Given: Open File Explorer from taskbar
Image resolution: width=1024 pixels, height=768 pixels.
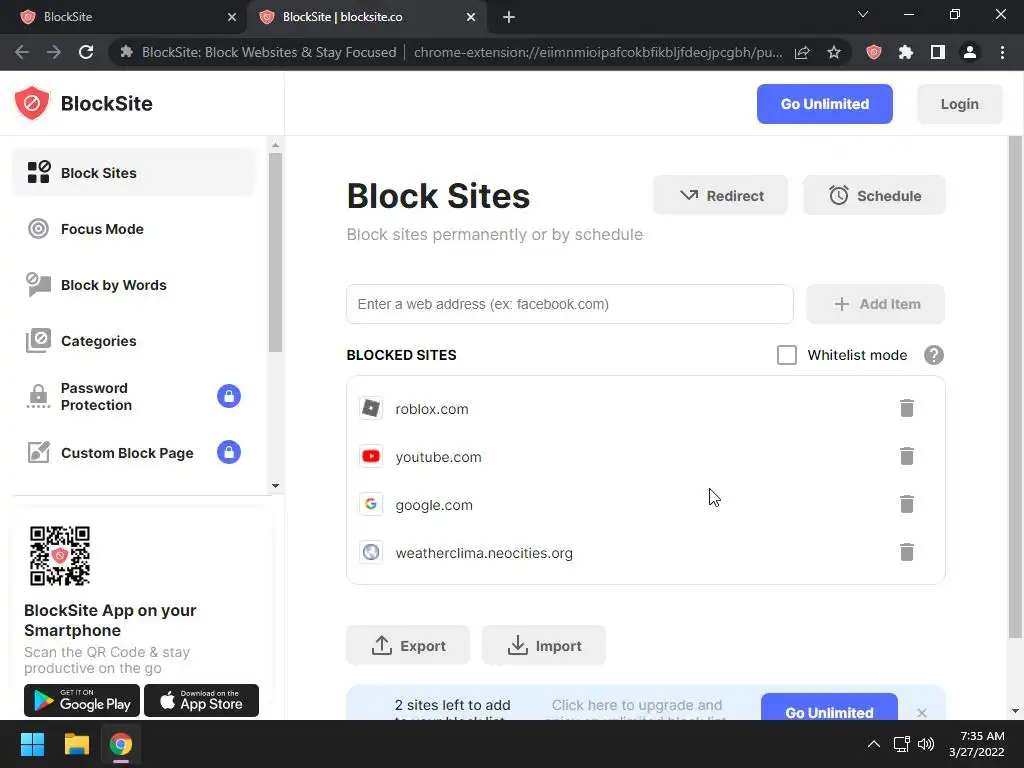Looking at the screenshot, I should (x=76, y=744).
